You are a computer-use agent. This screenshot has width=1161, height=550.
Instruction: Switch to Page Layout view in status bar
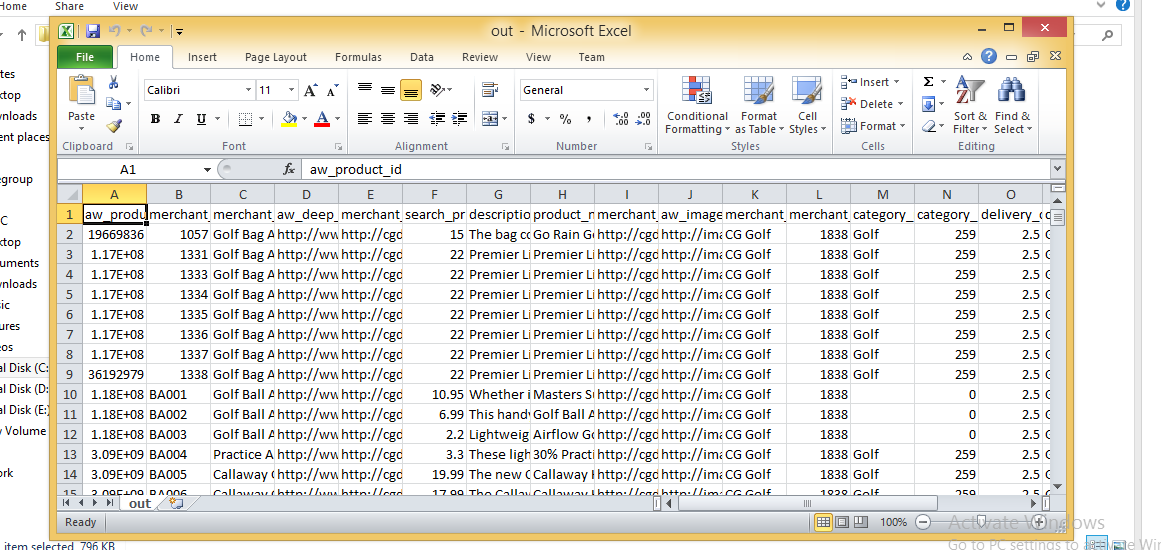point(842,522)
